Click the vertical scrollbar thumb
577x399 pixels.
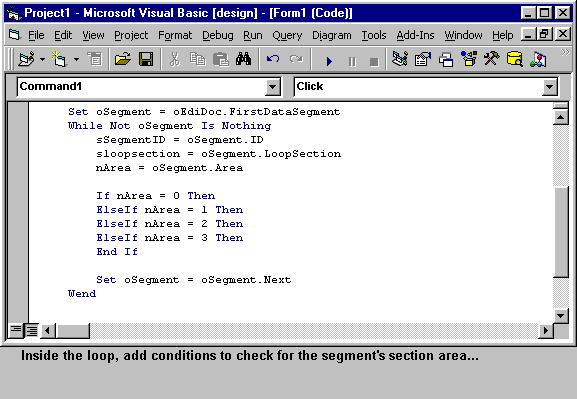(x=561, y=232)
